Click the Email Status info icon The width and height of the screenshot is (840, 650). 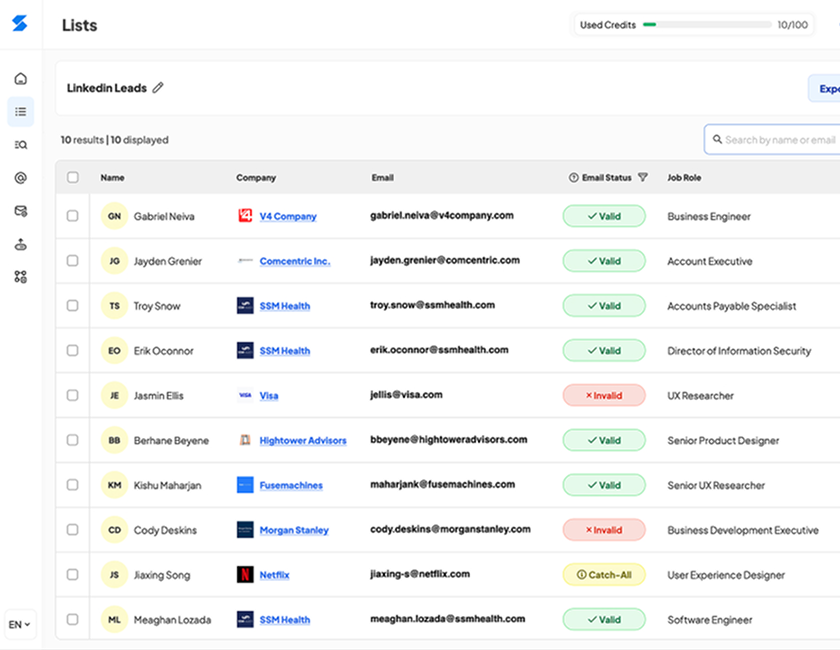pos(574,178)
